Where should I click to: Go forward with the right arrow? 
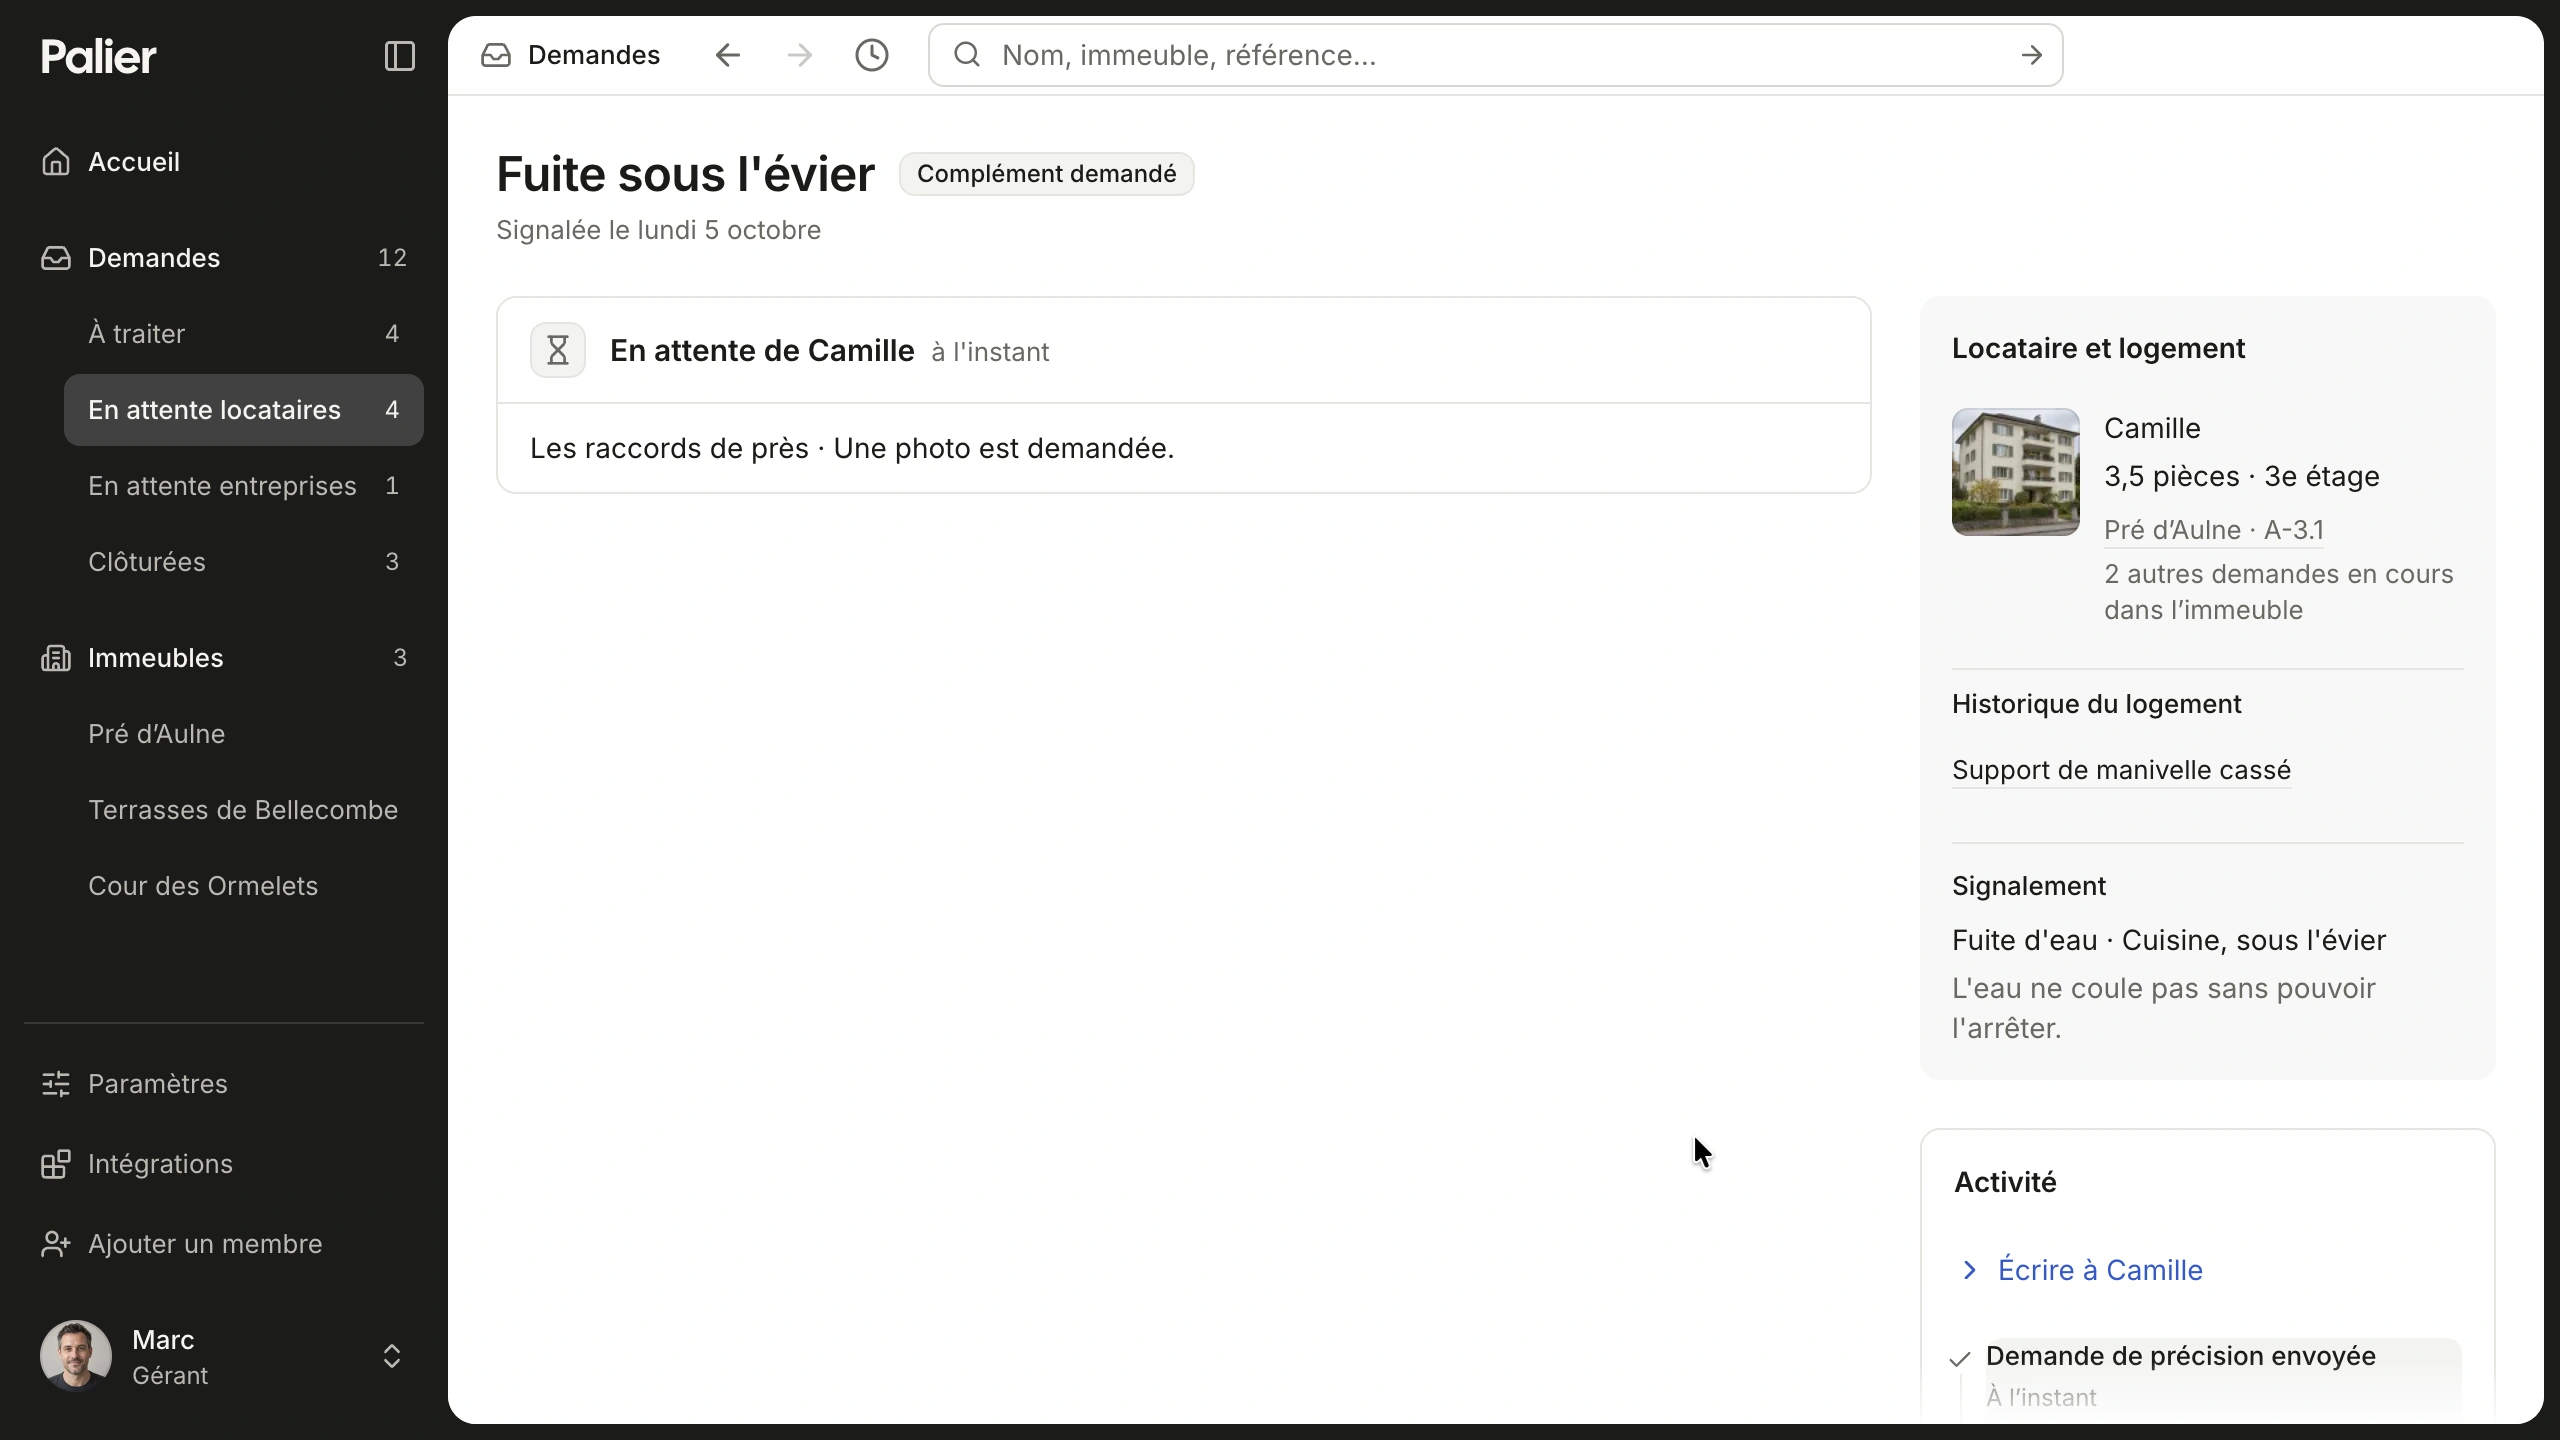tap(800, 55)
